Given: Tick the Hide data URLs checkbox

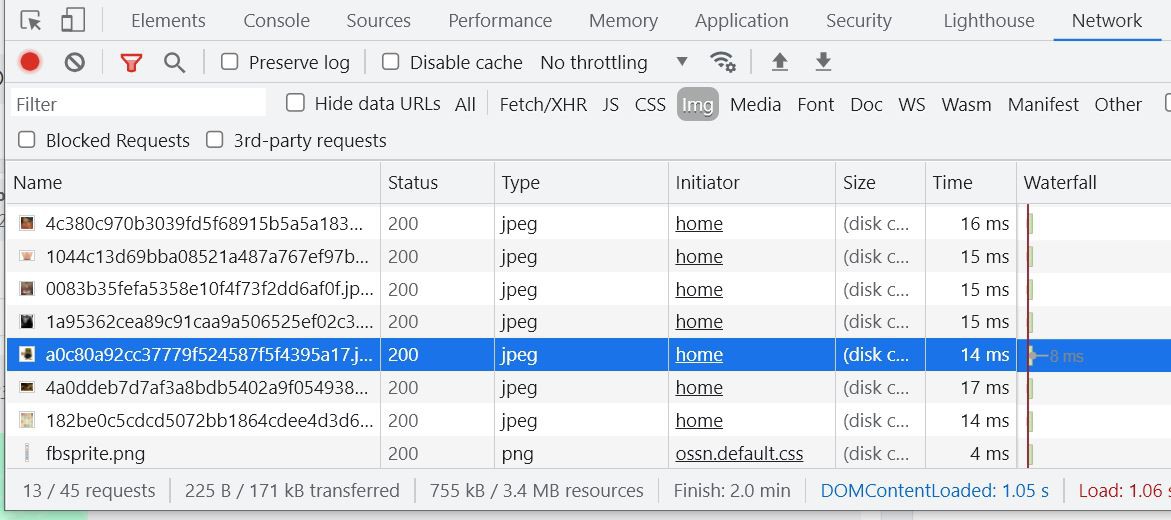Looking at the screenshot, I should 295,103.
